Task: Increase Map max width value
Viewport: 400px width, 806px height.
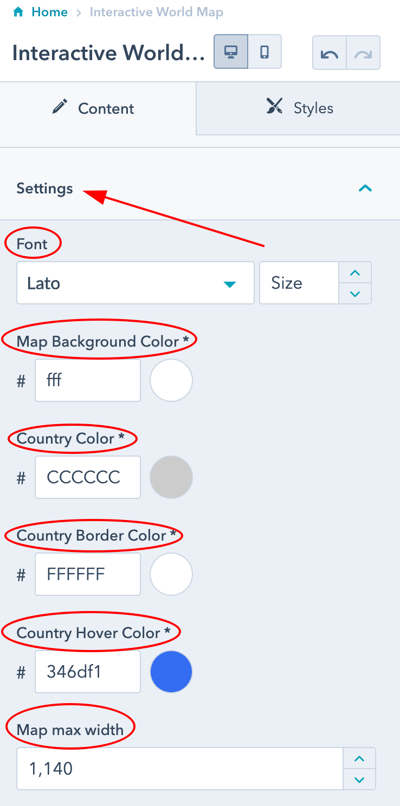Action: pyautogui.click(x=359, y=758)
